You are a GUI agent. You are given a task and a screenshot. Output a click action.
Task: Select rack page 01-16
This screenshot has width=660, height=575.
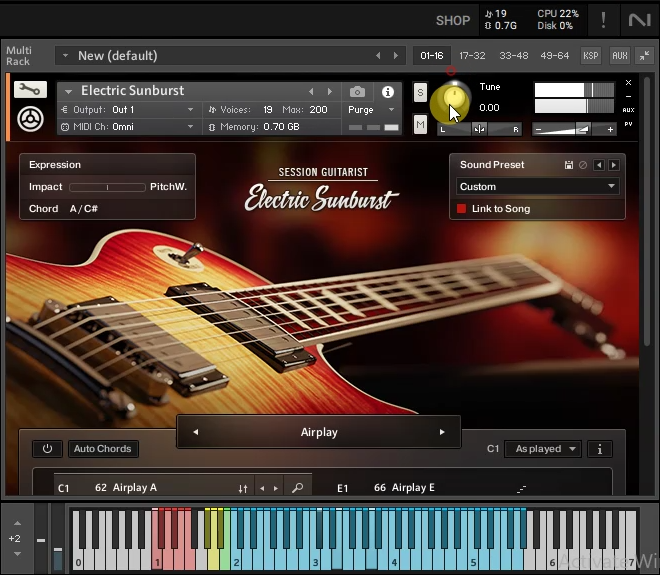(x=431, y=56)
